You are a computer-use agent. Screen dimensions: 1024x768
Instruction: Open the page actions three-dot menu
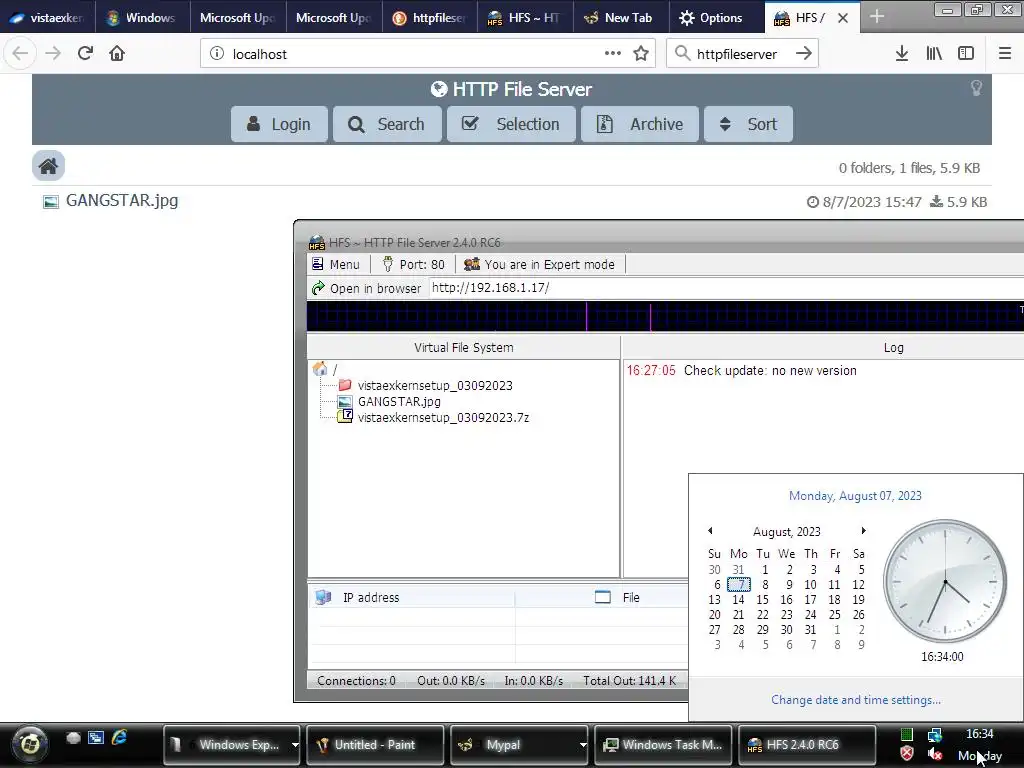coord(613,54)
